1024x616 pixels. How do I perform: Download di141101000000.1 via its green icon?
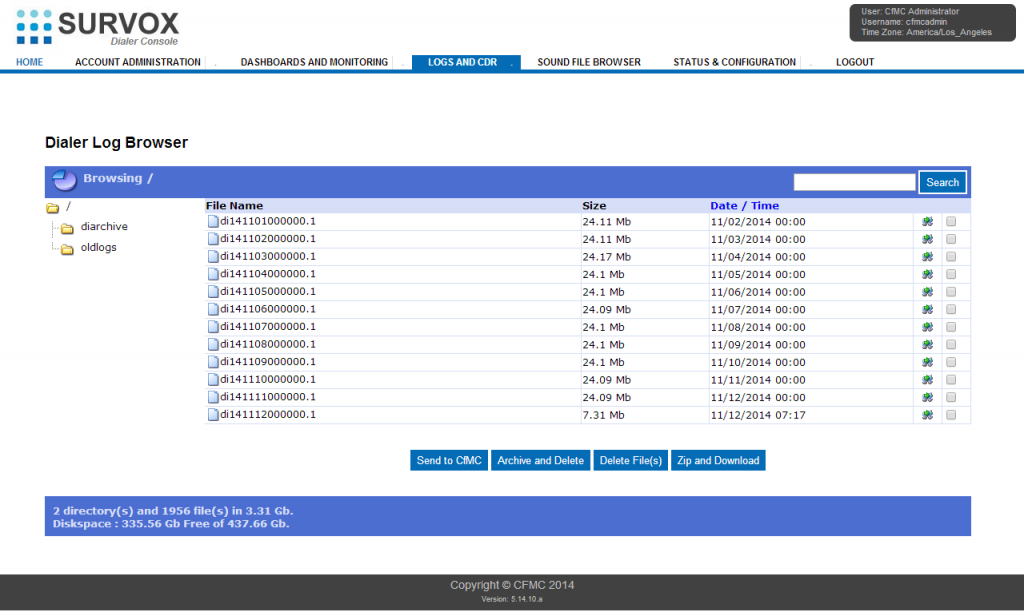[x=927, y=221]
